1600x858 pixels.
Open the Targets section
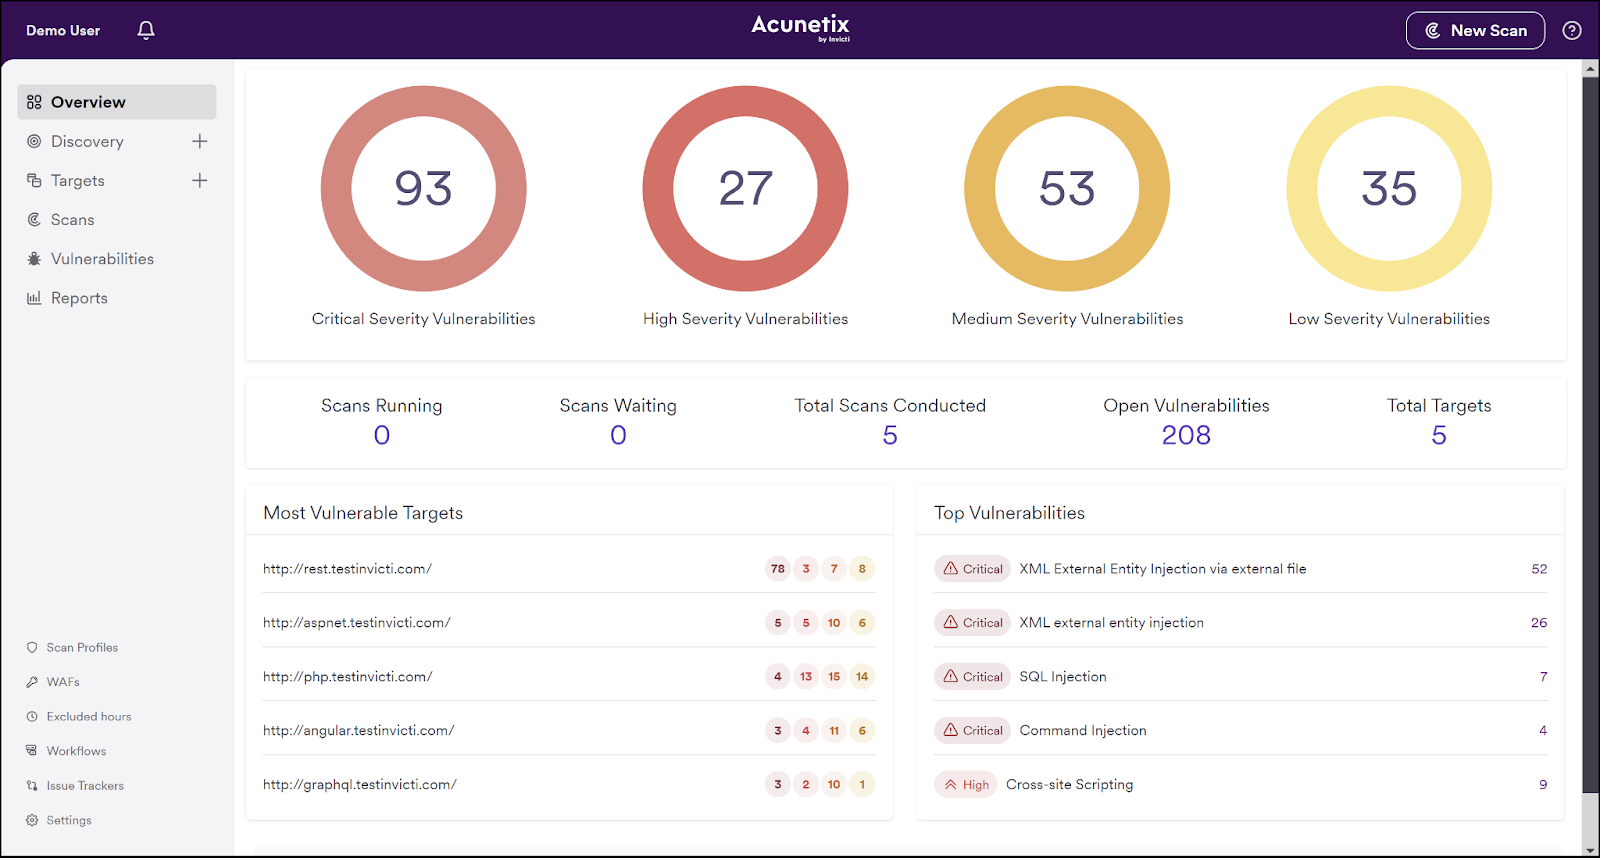(78, 180)
